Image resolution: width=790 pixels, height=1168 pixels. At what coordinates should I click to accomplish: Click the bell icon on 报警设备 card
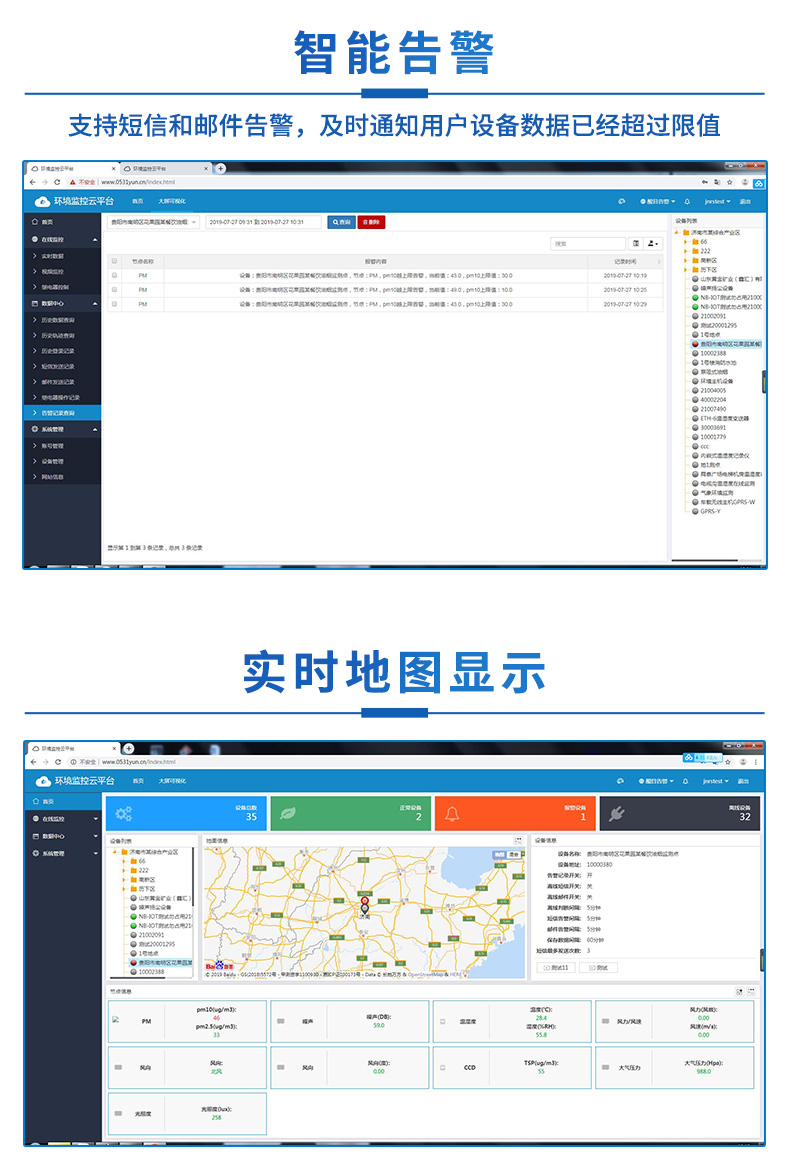click(x=452, y=813)
